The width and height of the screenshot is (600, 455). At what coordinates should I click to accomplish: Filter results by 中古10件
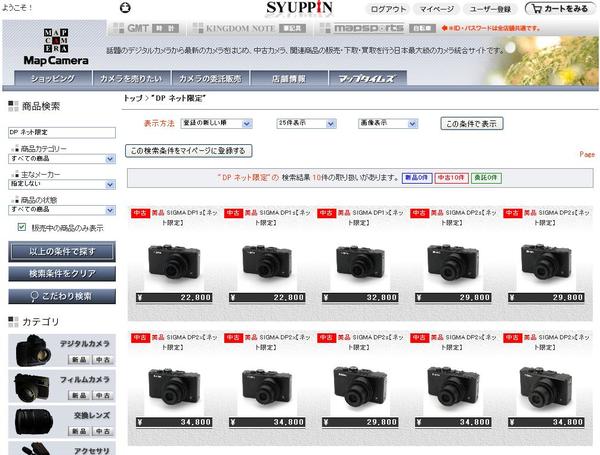451,178
